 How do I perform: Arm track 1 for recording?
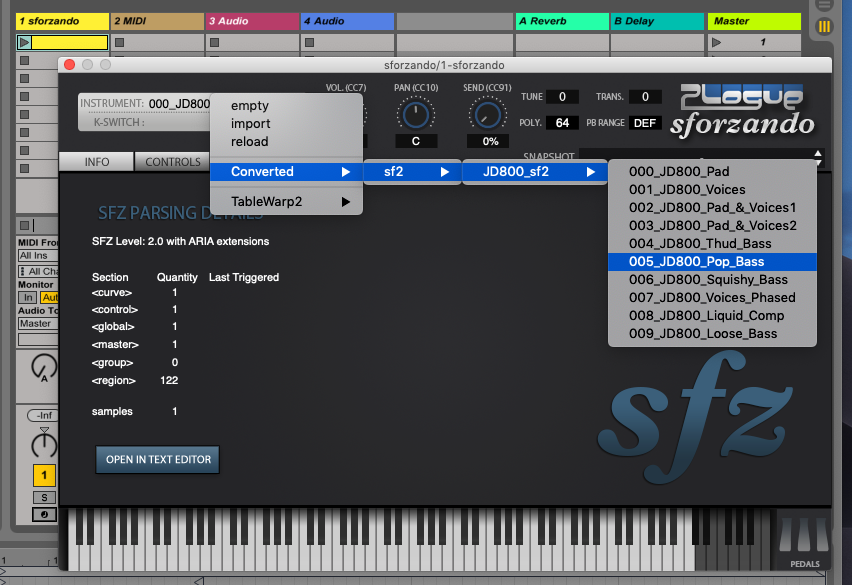point(44,514)
